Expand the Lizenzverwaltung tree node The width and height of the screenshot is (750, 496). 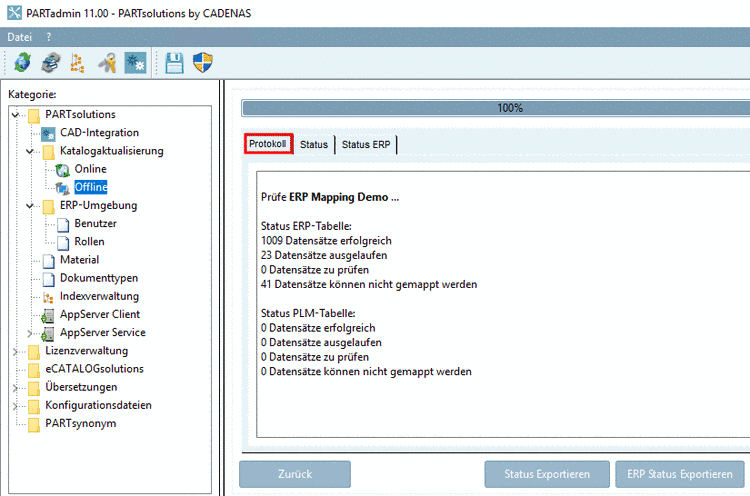[x=15, y=351]
